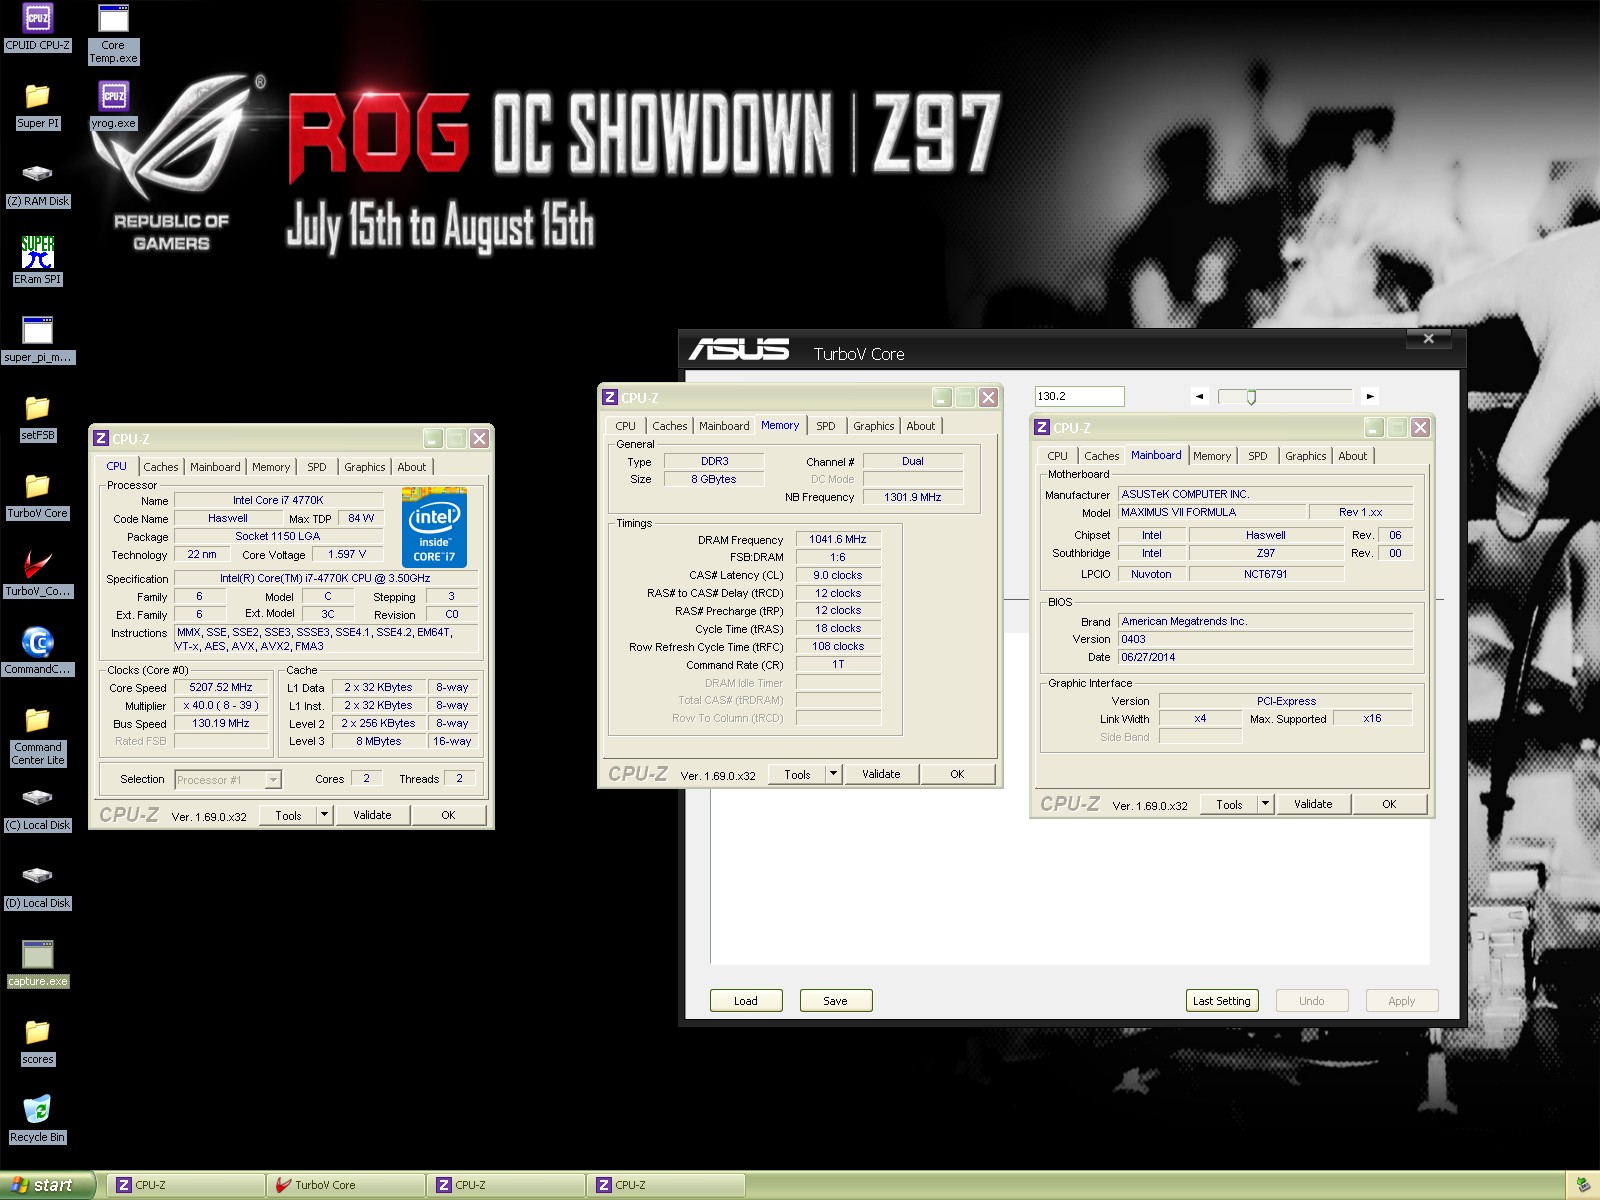The width and height of the screenshot is (1600, 1200).
Task: Click Core Voltage value 1.597 V
Action: click(x=347, y=554)
